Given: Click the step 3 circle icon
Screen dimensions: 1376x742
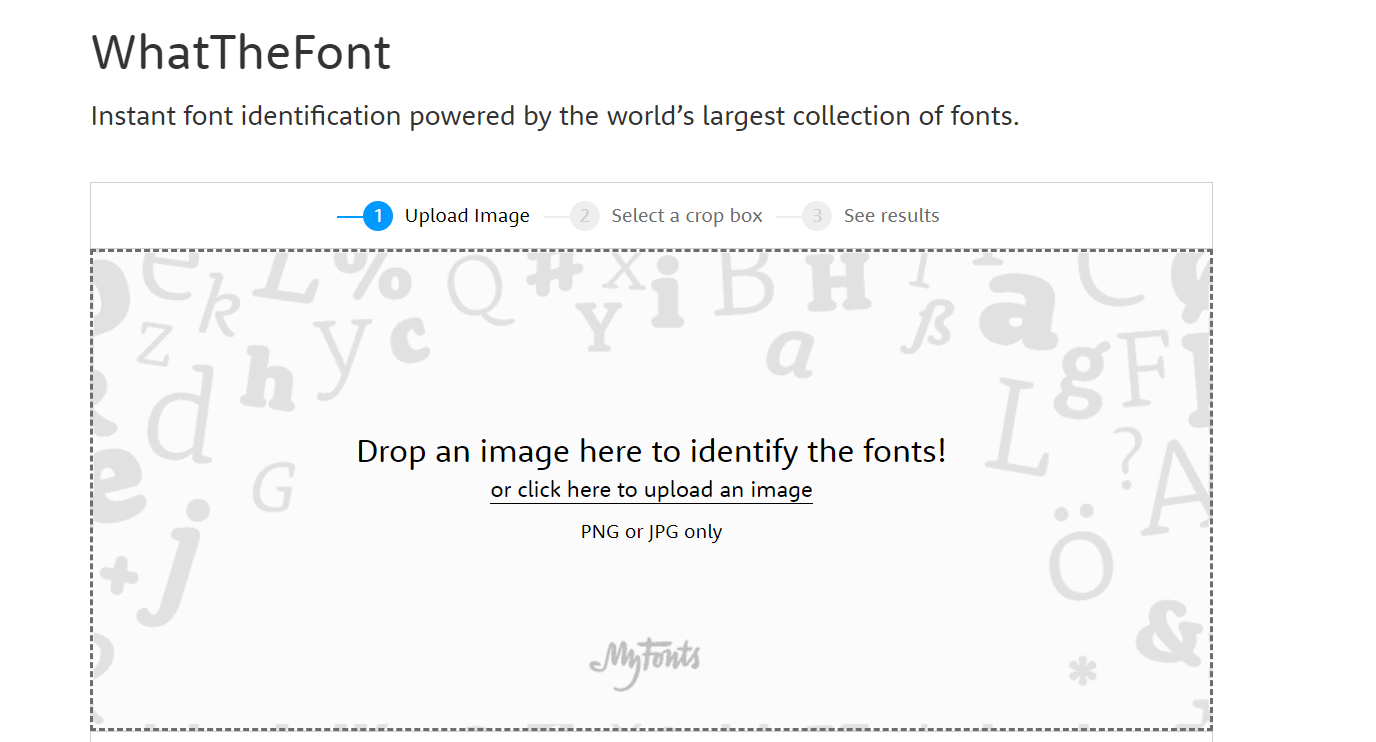Looking at the screenshot, I should [x=817, y=216].
